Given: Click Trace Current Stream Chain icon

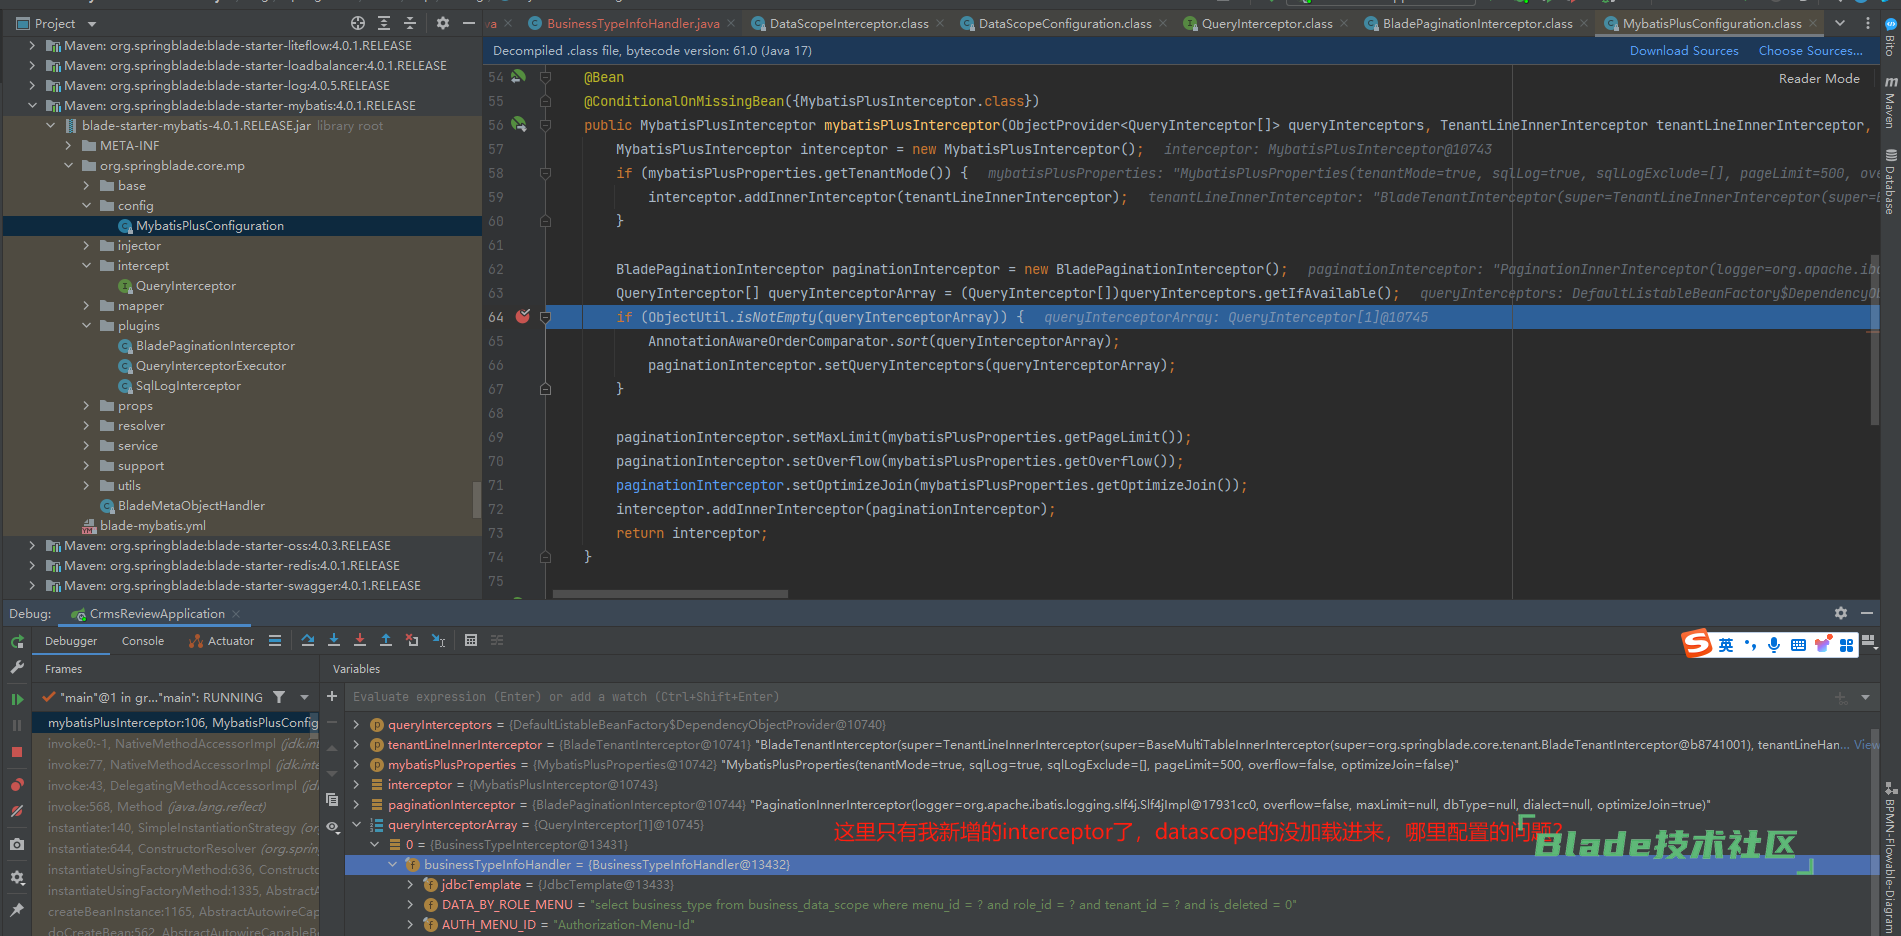Looking at the screenshot, I should [497, 640].
